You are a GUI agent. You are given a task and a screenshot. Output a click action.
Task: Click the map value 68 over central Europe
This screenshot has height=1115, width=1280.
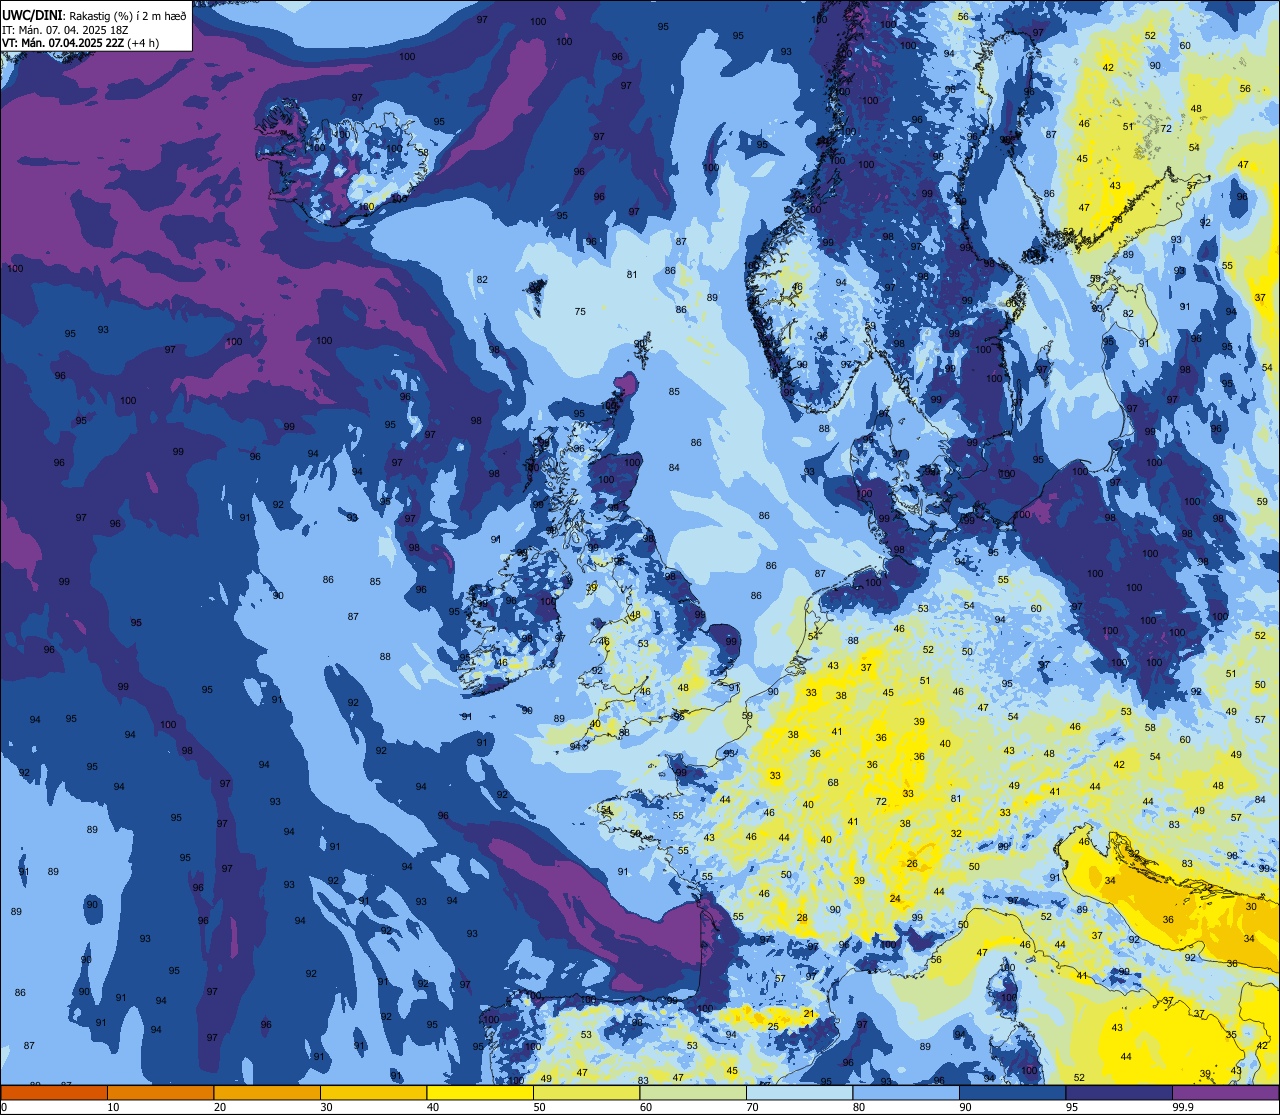(833, 783)
